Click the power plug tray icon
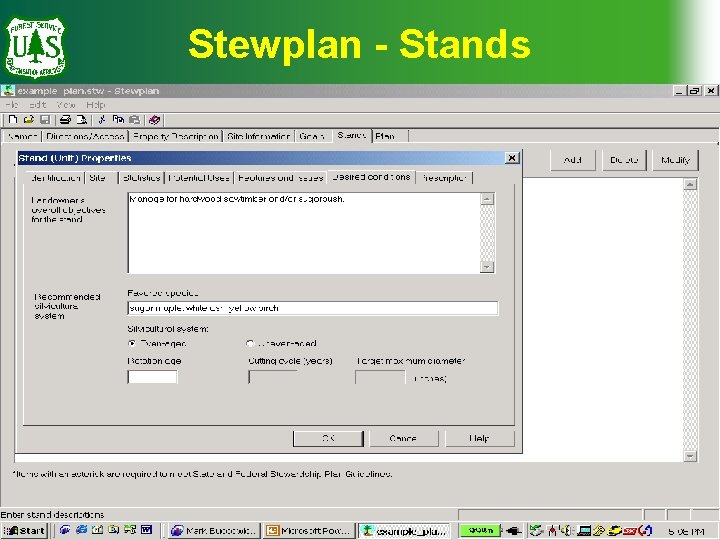 pos(513,531)
